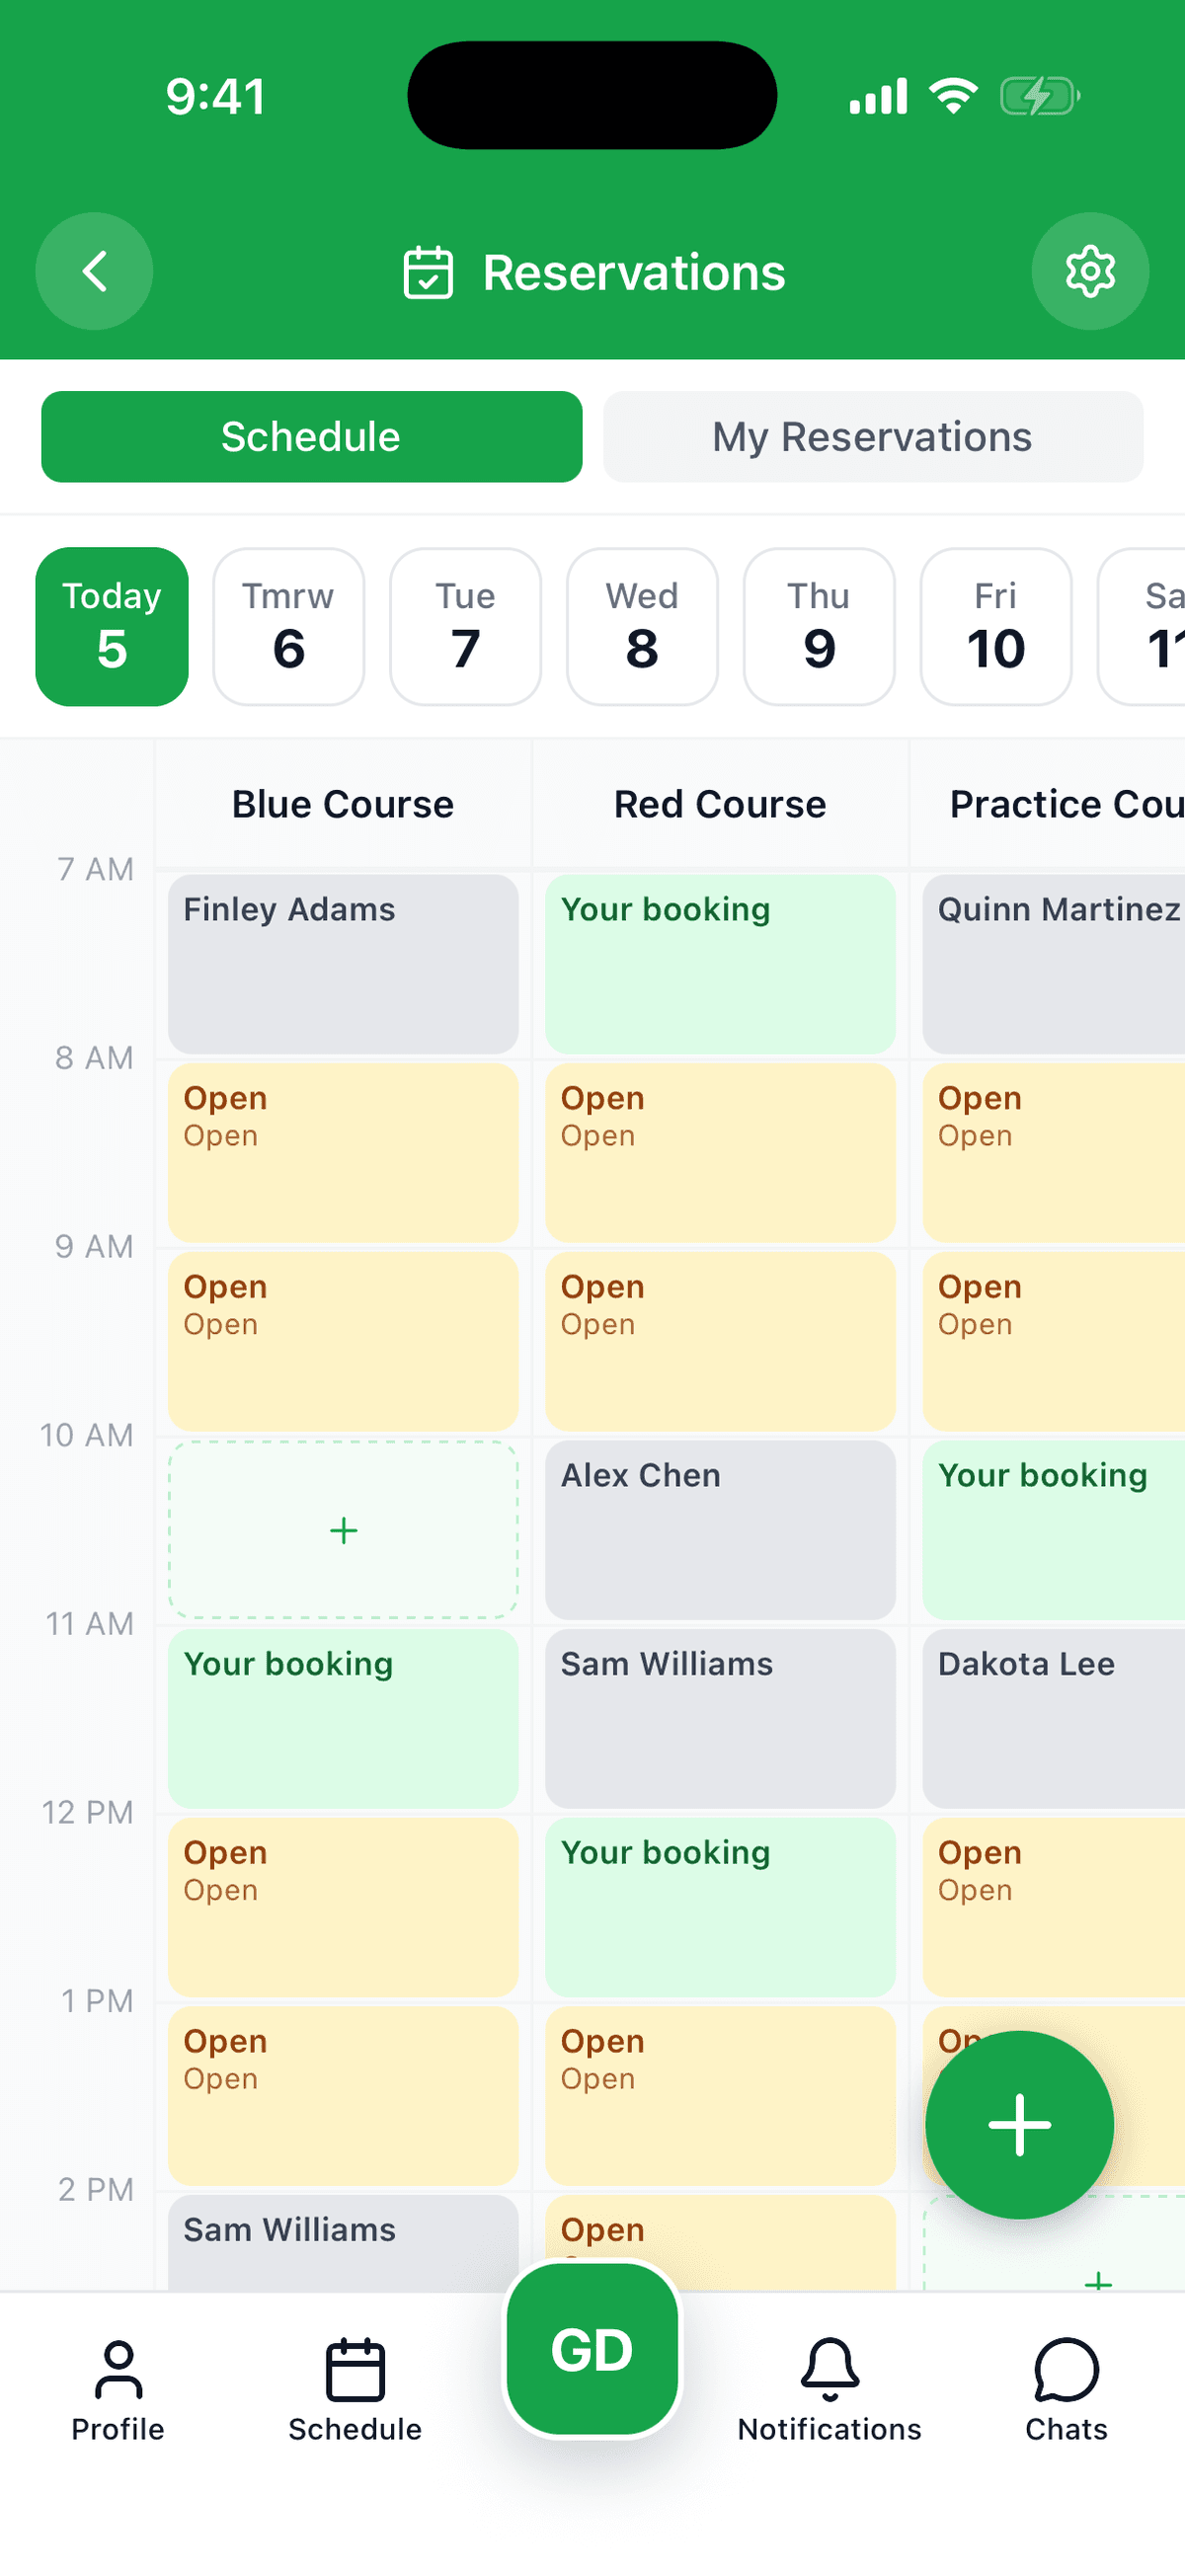View Alex Chen's Red Course reservation
Viewport: 1185px width, 2576px height.
click(720, 1529)
